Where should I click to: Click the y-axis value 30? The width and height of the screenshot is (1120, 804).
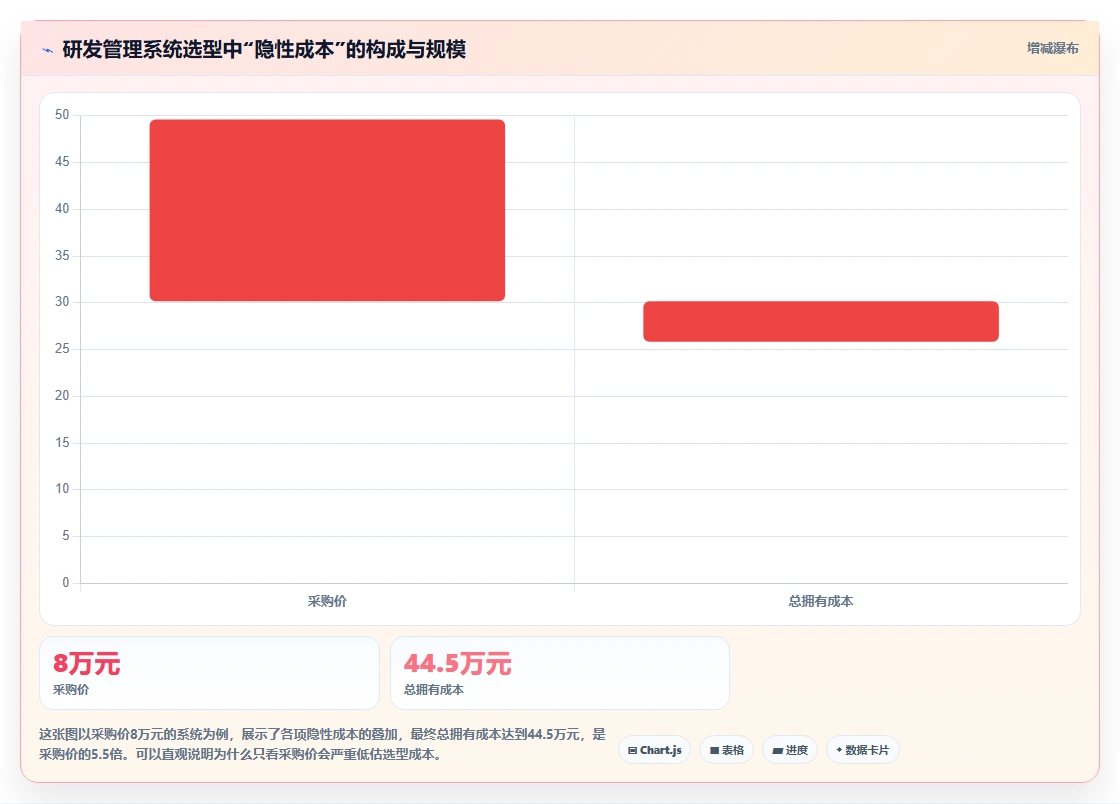coord(62,301)
